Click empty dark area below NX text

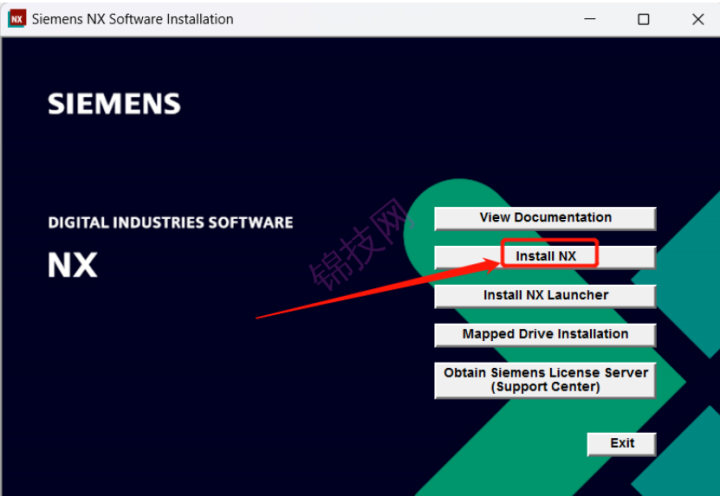coord(150,380)
